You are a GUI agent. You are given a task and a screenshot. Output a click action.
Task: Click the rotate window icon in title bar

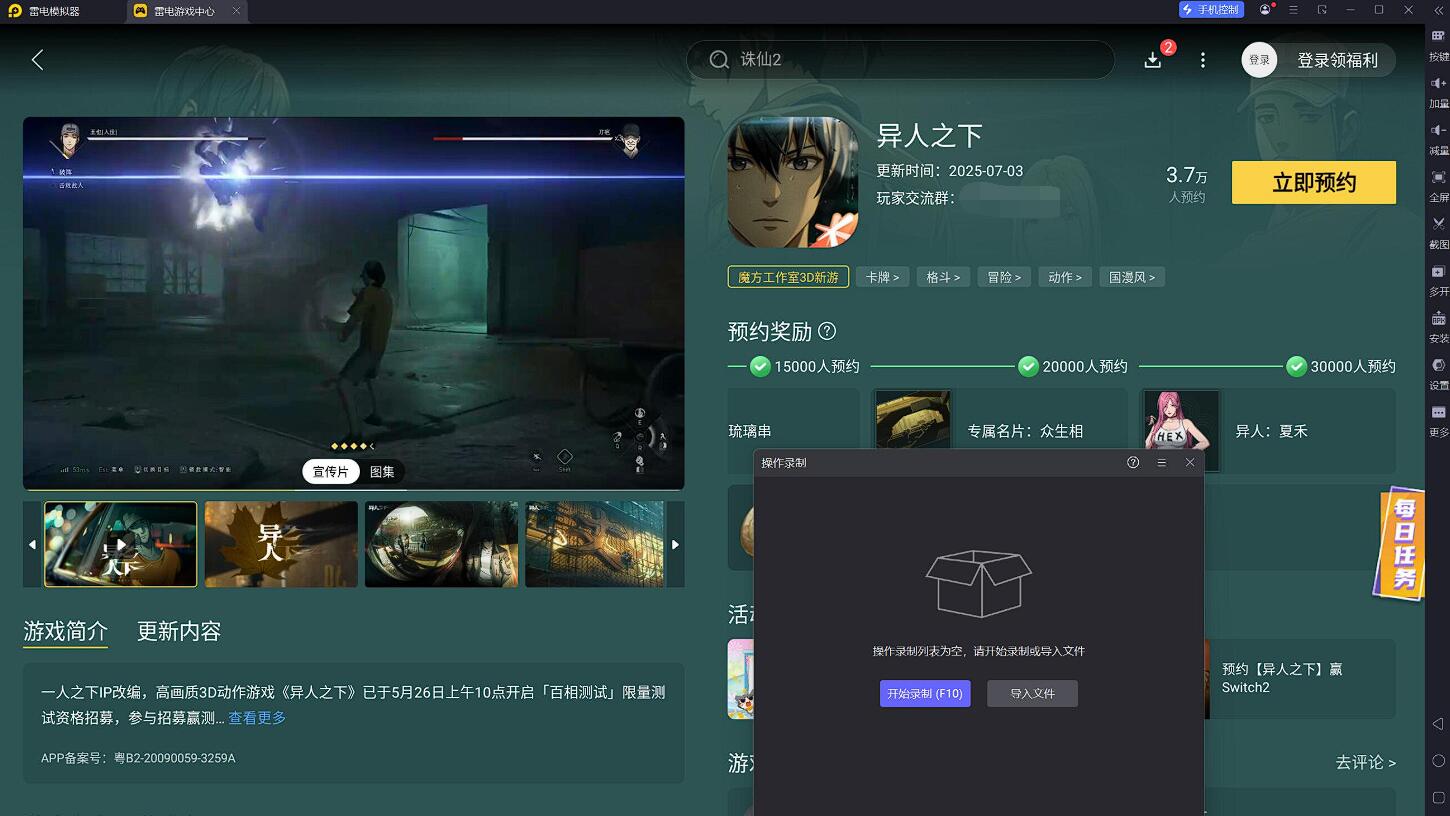pyautogui.click(x=1322, y=10)
